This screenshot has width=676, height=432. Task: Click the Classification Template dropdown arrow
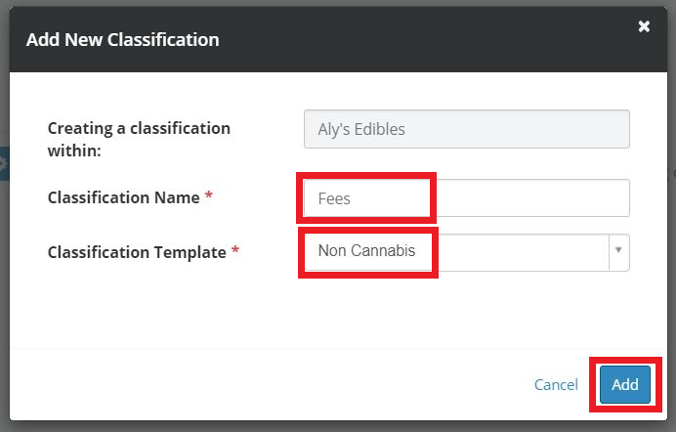point(619,252)
